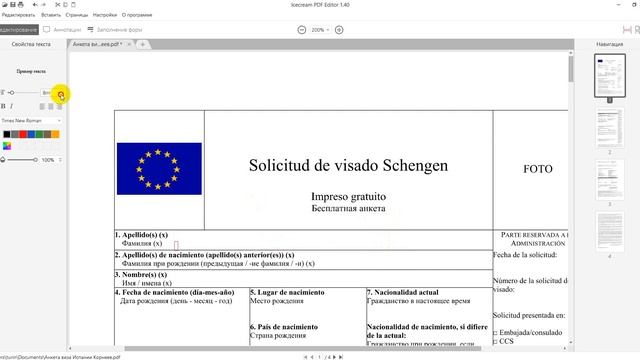
Task: Open the Вставить menu
Action: (x=51, y=15)
